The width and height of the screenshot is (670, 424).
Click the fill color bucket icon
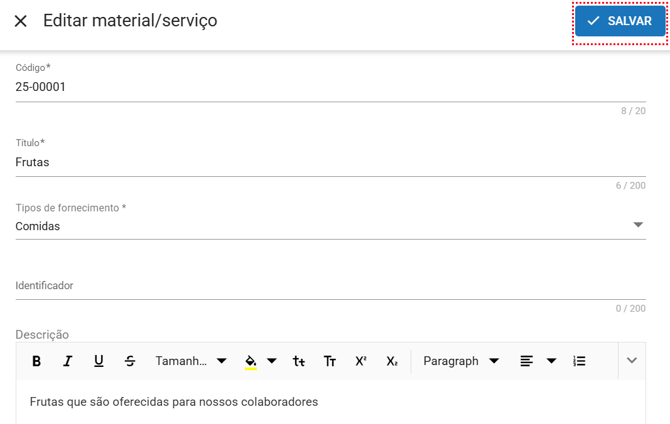tap(251, 361)
